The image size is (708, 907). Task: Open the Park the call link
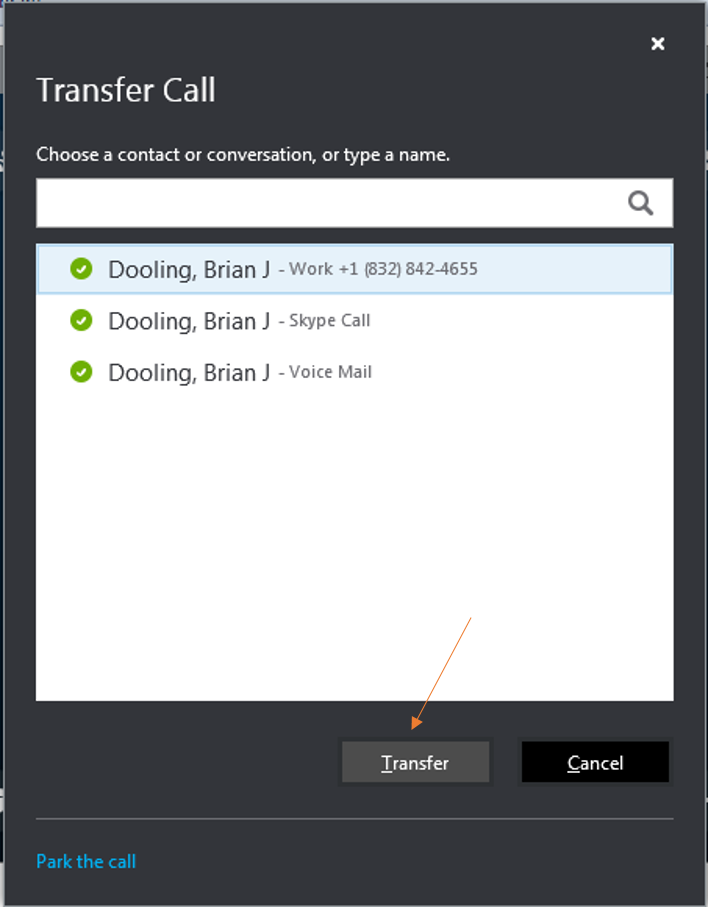[x=86, y=861]
